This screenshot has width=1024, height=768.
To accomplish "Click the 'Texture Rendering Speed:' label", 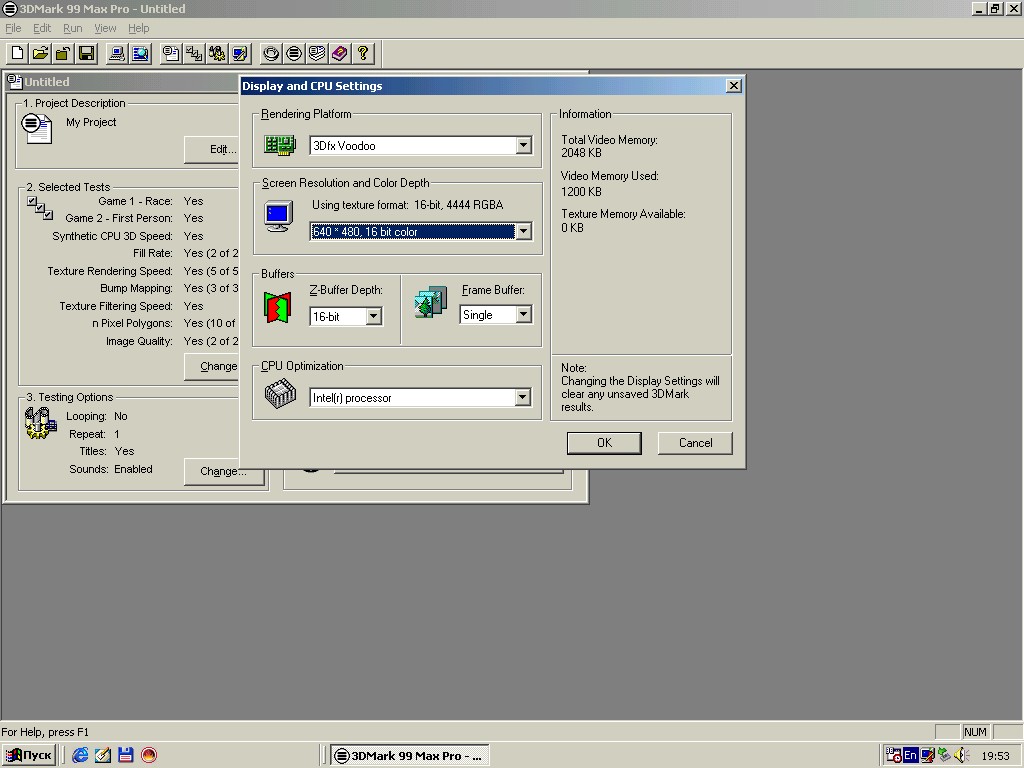I will [x=110, y=271].
